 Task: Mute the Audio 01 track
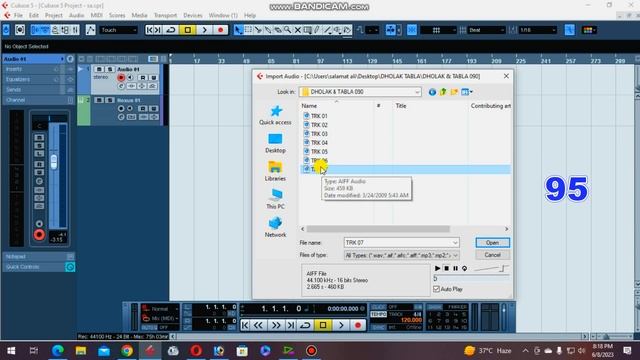click(x=99, y=69)
